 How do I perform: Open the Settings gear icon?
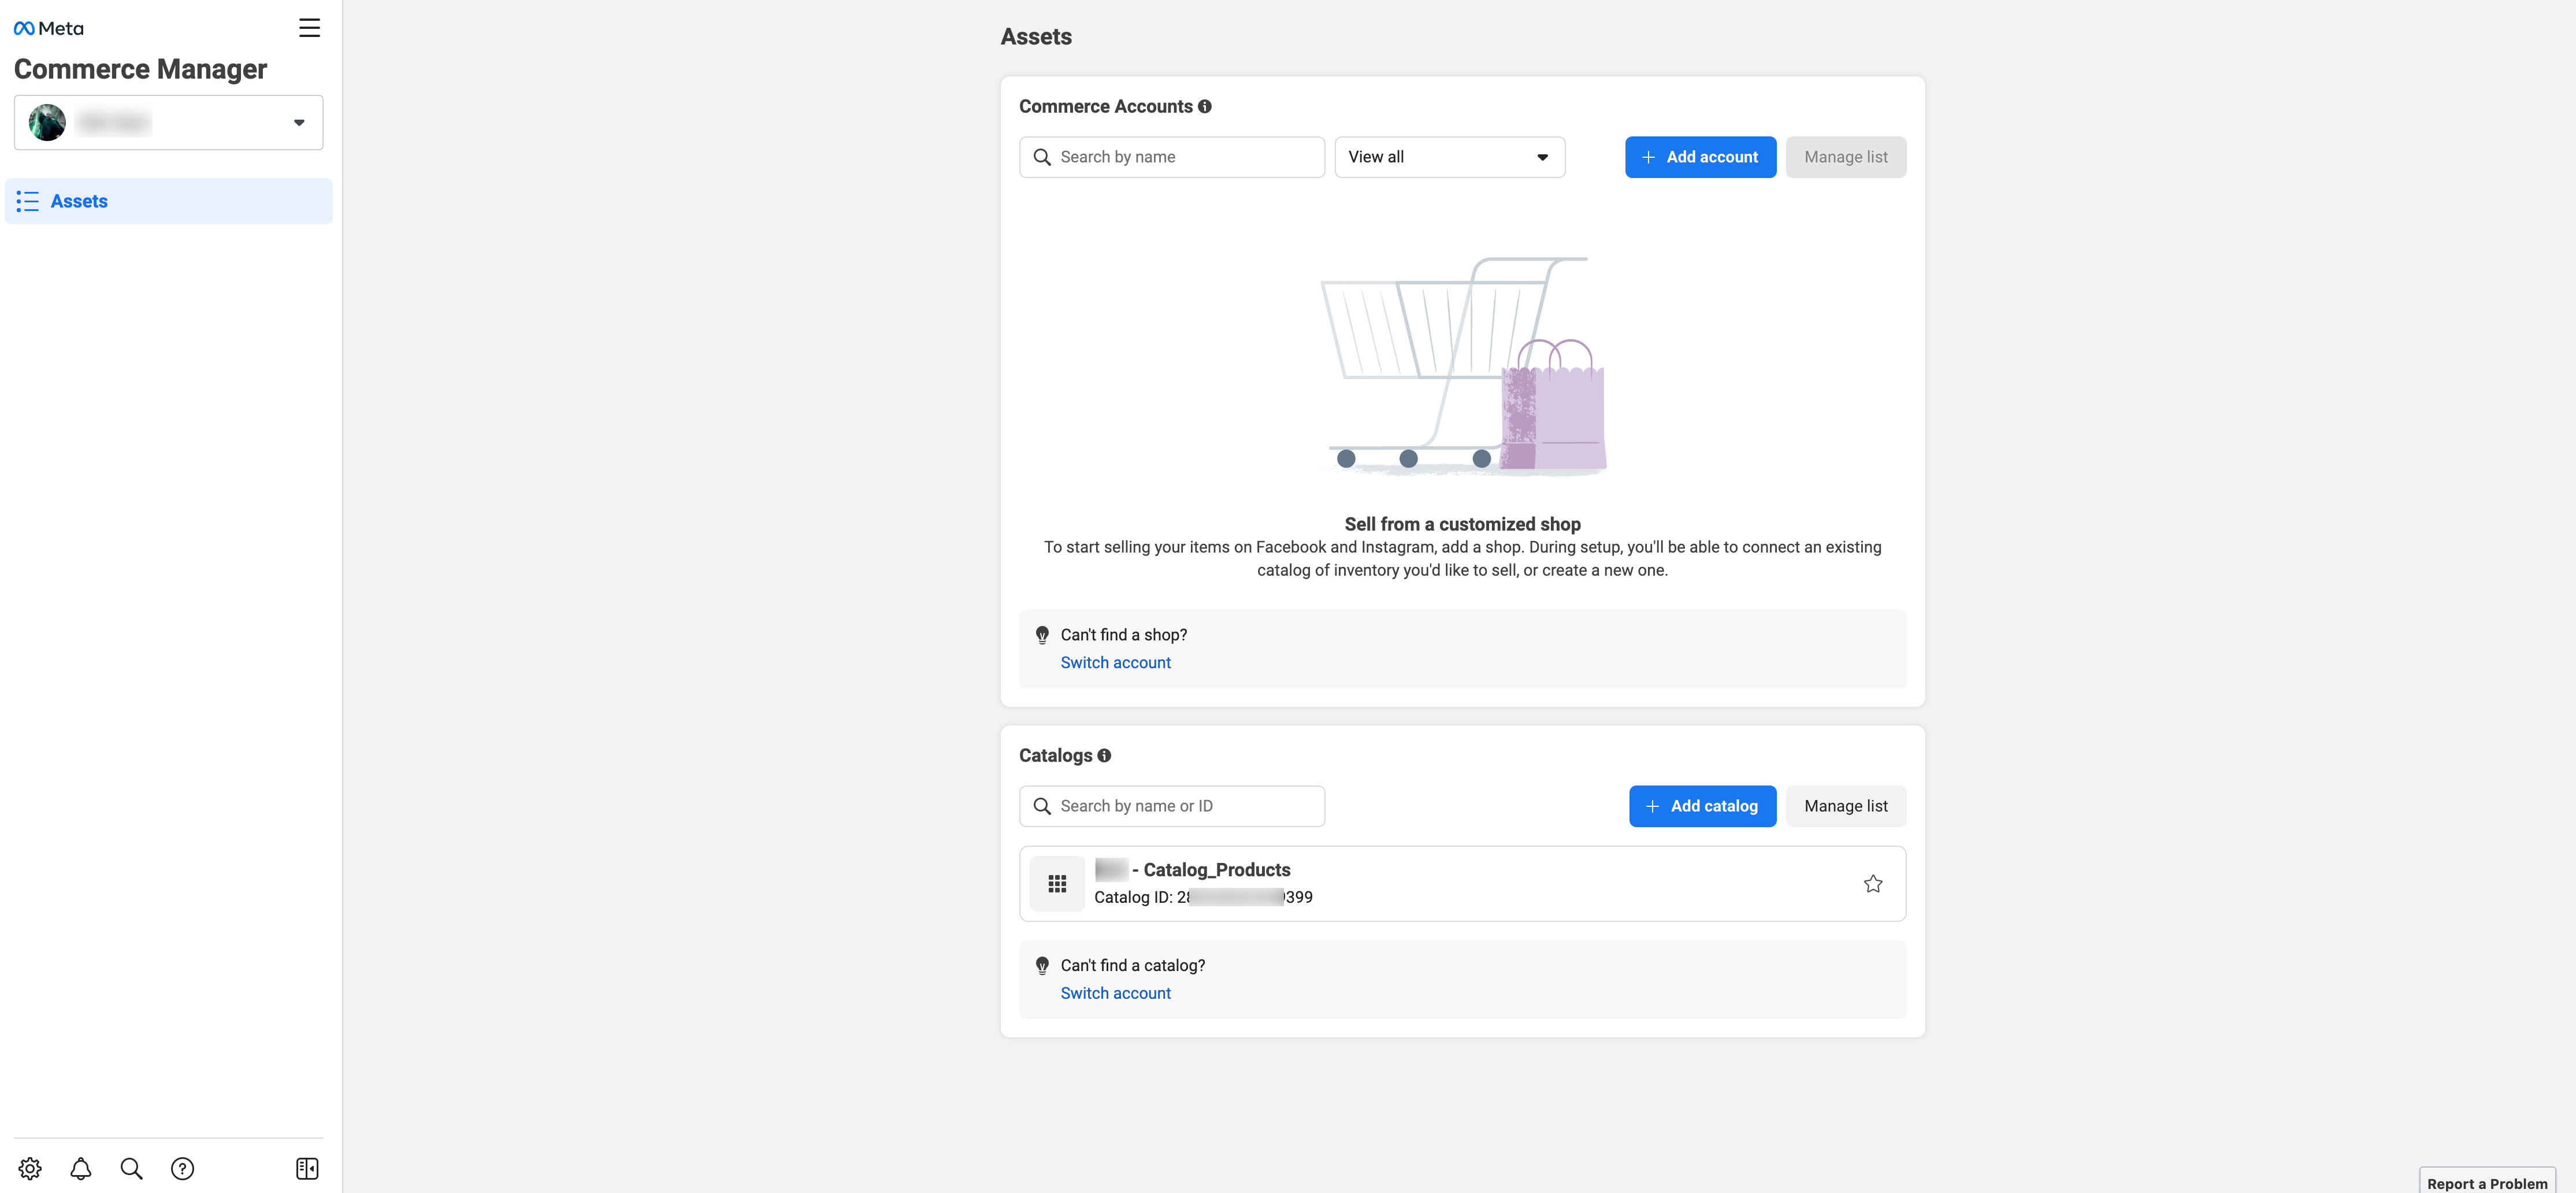click(x=30, y=1168)
